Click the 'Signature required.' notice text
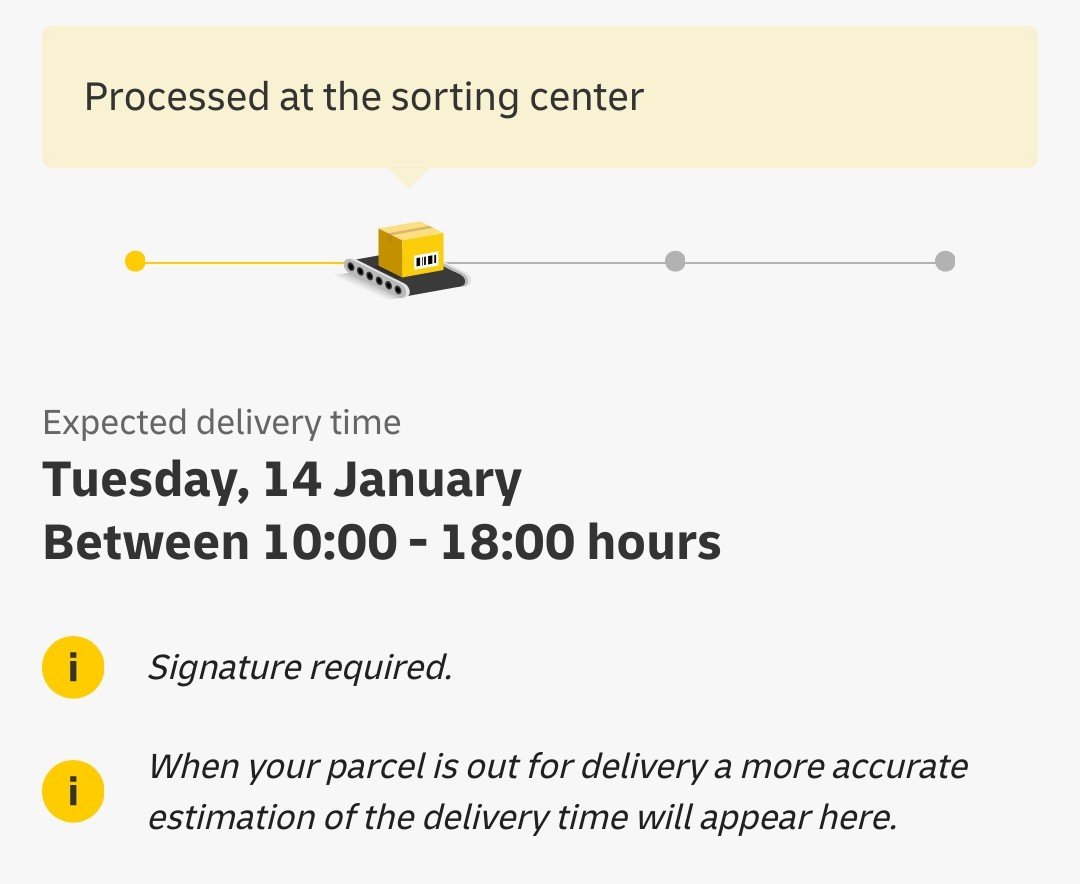1080x884 pixels. 300,667
